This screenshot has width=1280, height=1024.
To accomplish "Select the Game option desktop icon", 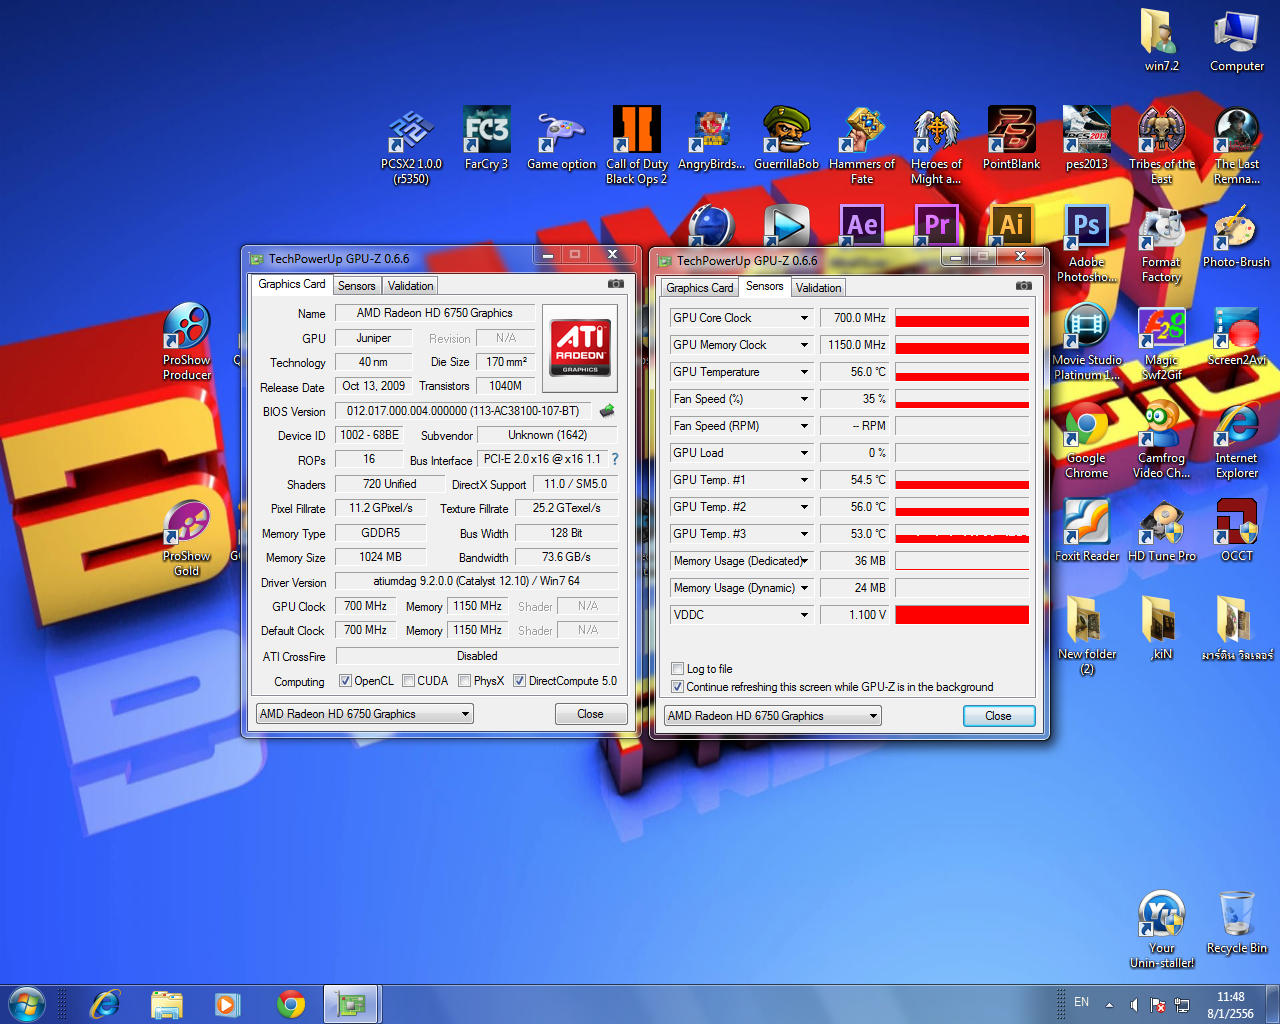I will pos(561,139).
